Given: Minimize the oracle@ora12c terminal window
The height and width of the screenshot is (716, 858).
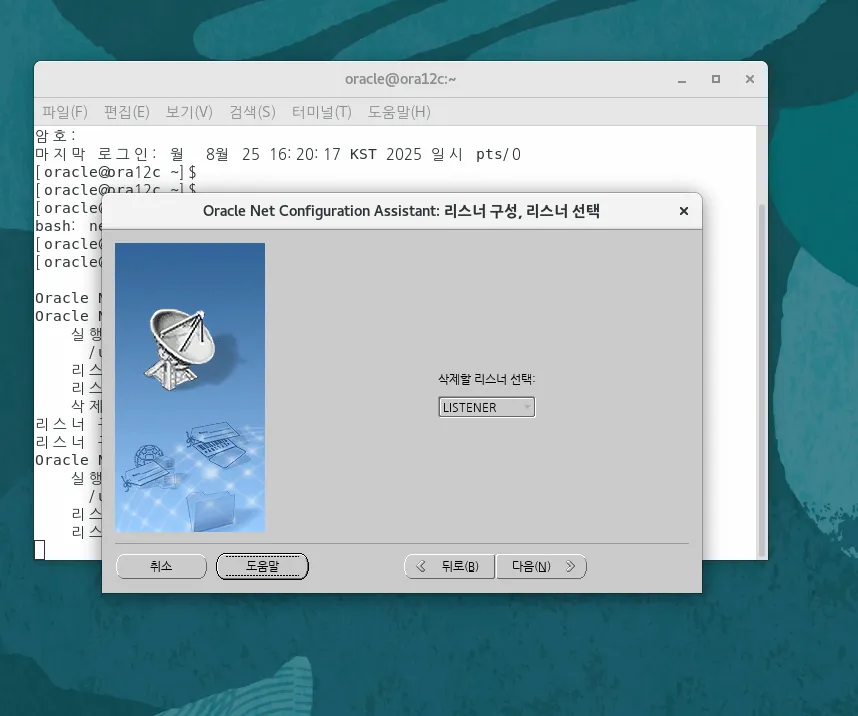Looking at the screenshot, I should tap(682, 79).
